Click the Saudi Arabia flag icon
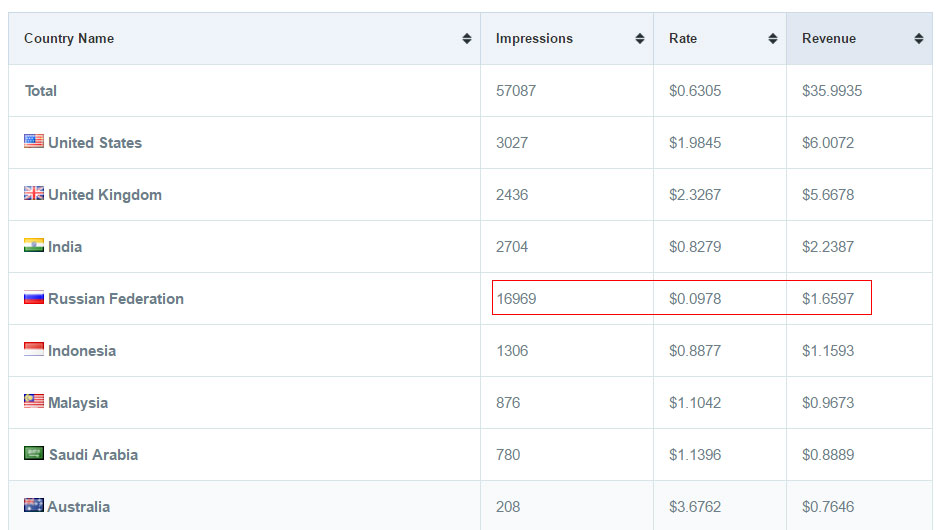The height and width of the screenshot is (530, 942). [34, 453]
